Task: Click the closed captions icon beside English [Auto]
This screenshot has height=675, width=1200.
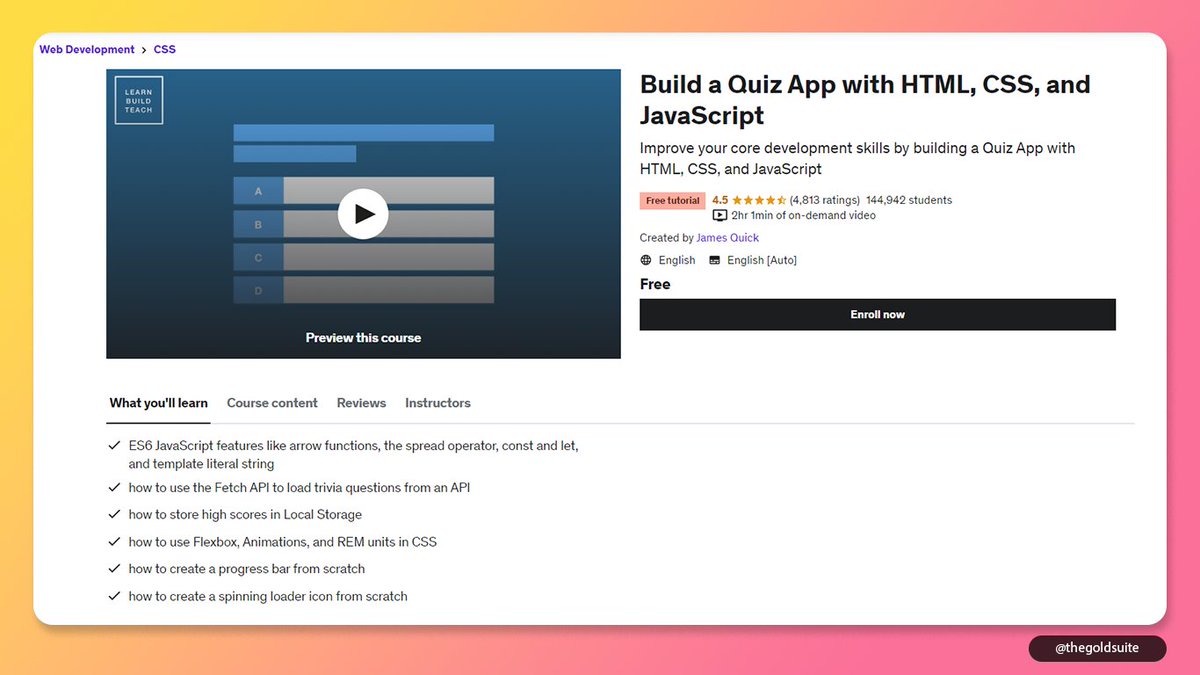Action: [714, 259]
